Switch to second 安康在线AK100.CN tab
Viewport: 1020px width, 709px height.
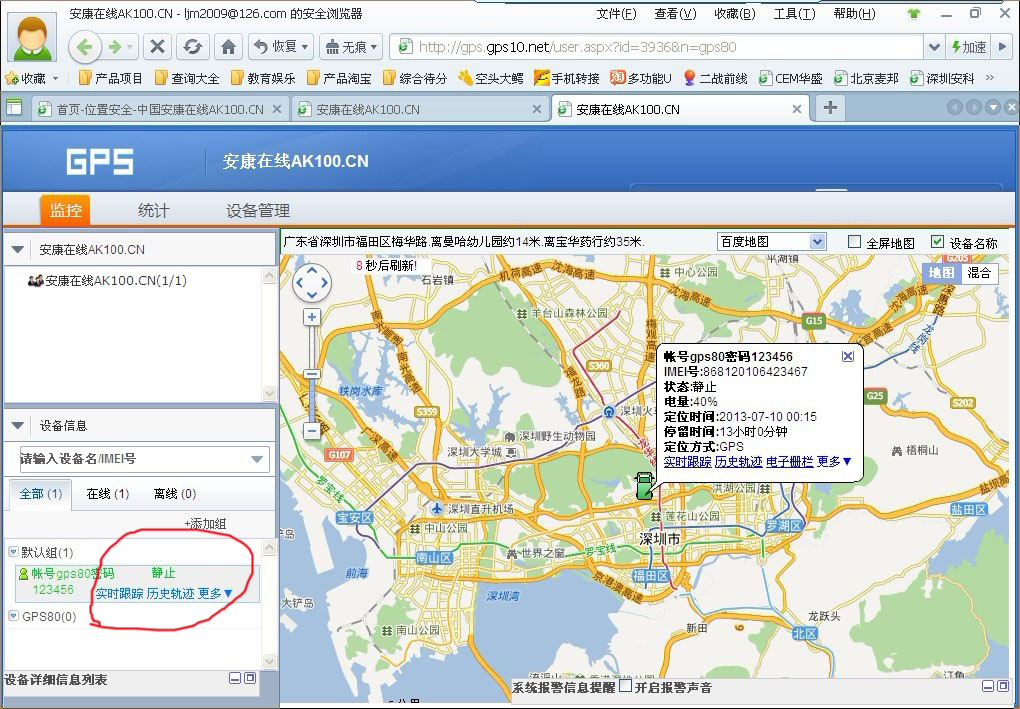point(420,109)
